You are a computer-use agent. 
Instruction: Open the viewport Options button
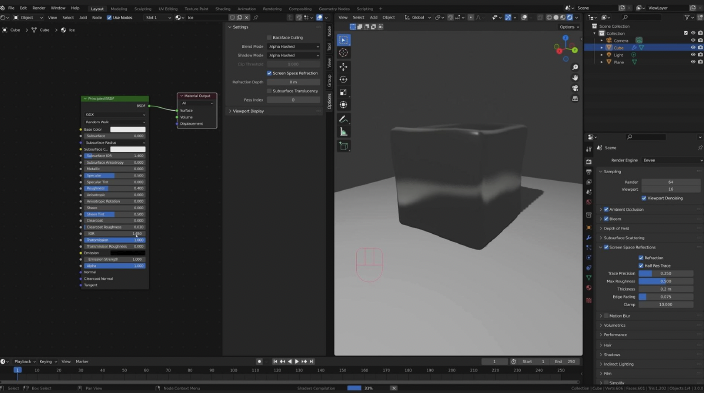click(568, 27)
